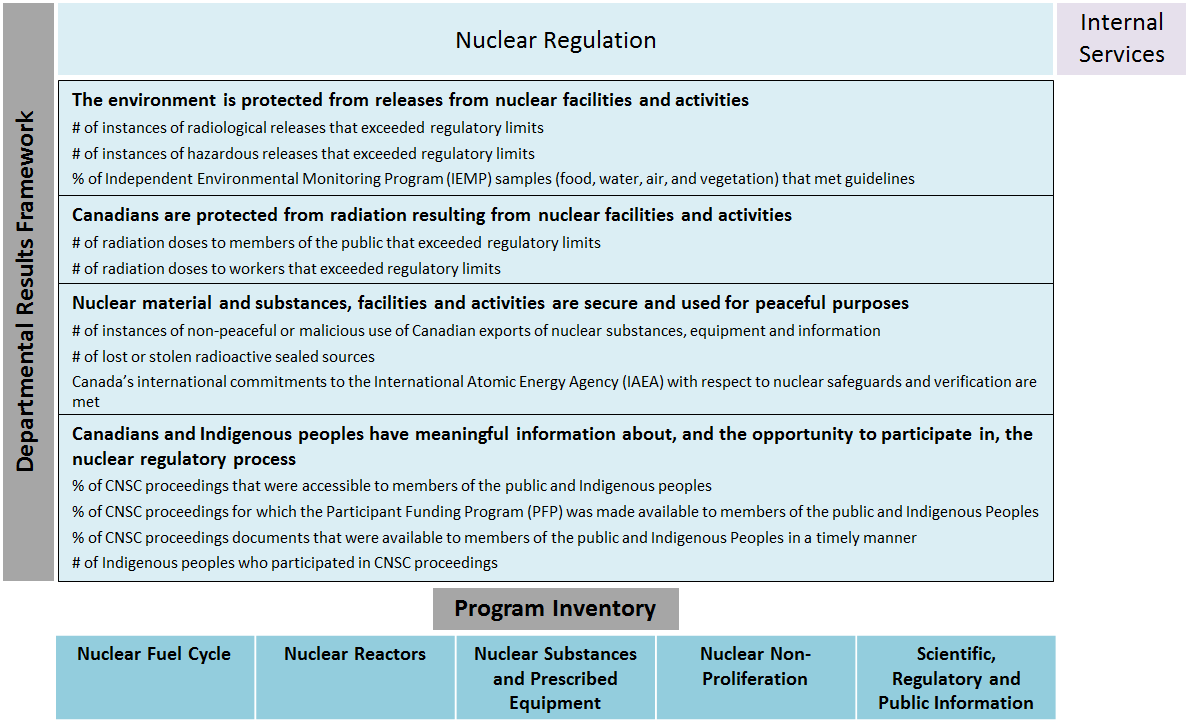Click heading about nuclear material secure and peaceful
This screenshot has width=1186, height=721.
tap(490, 303)
